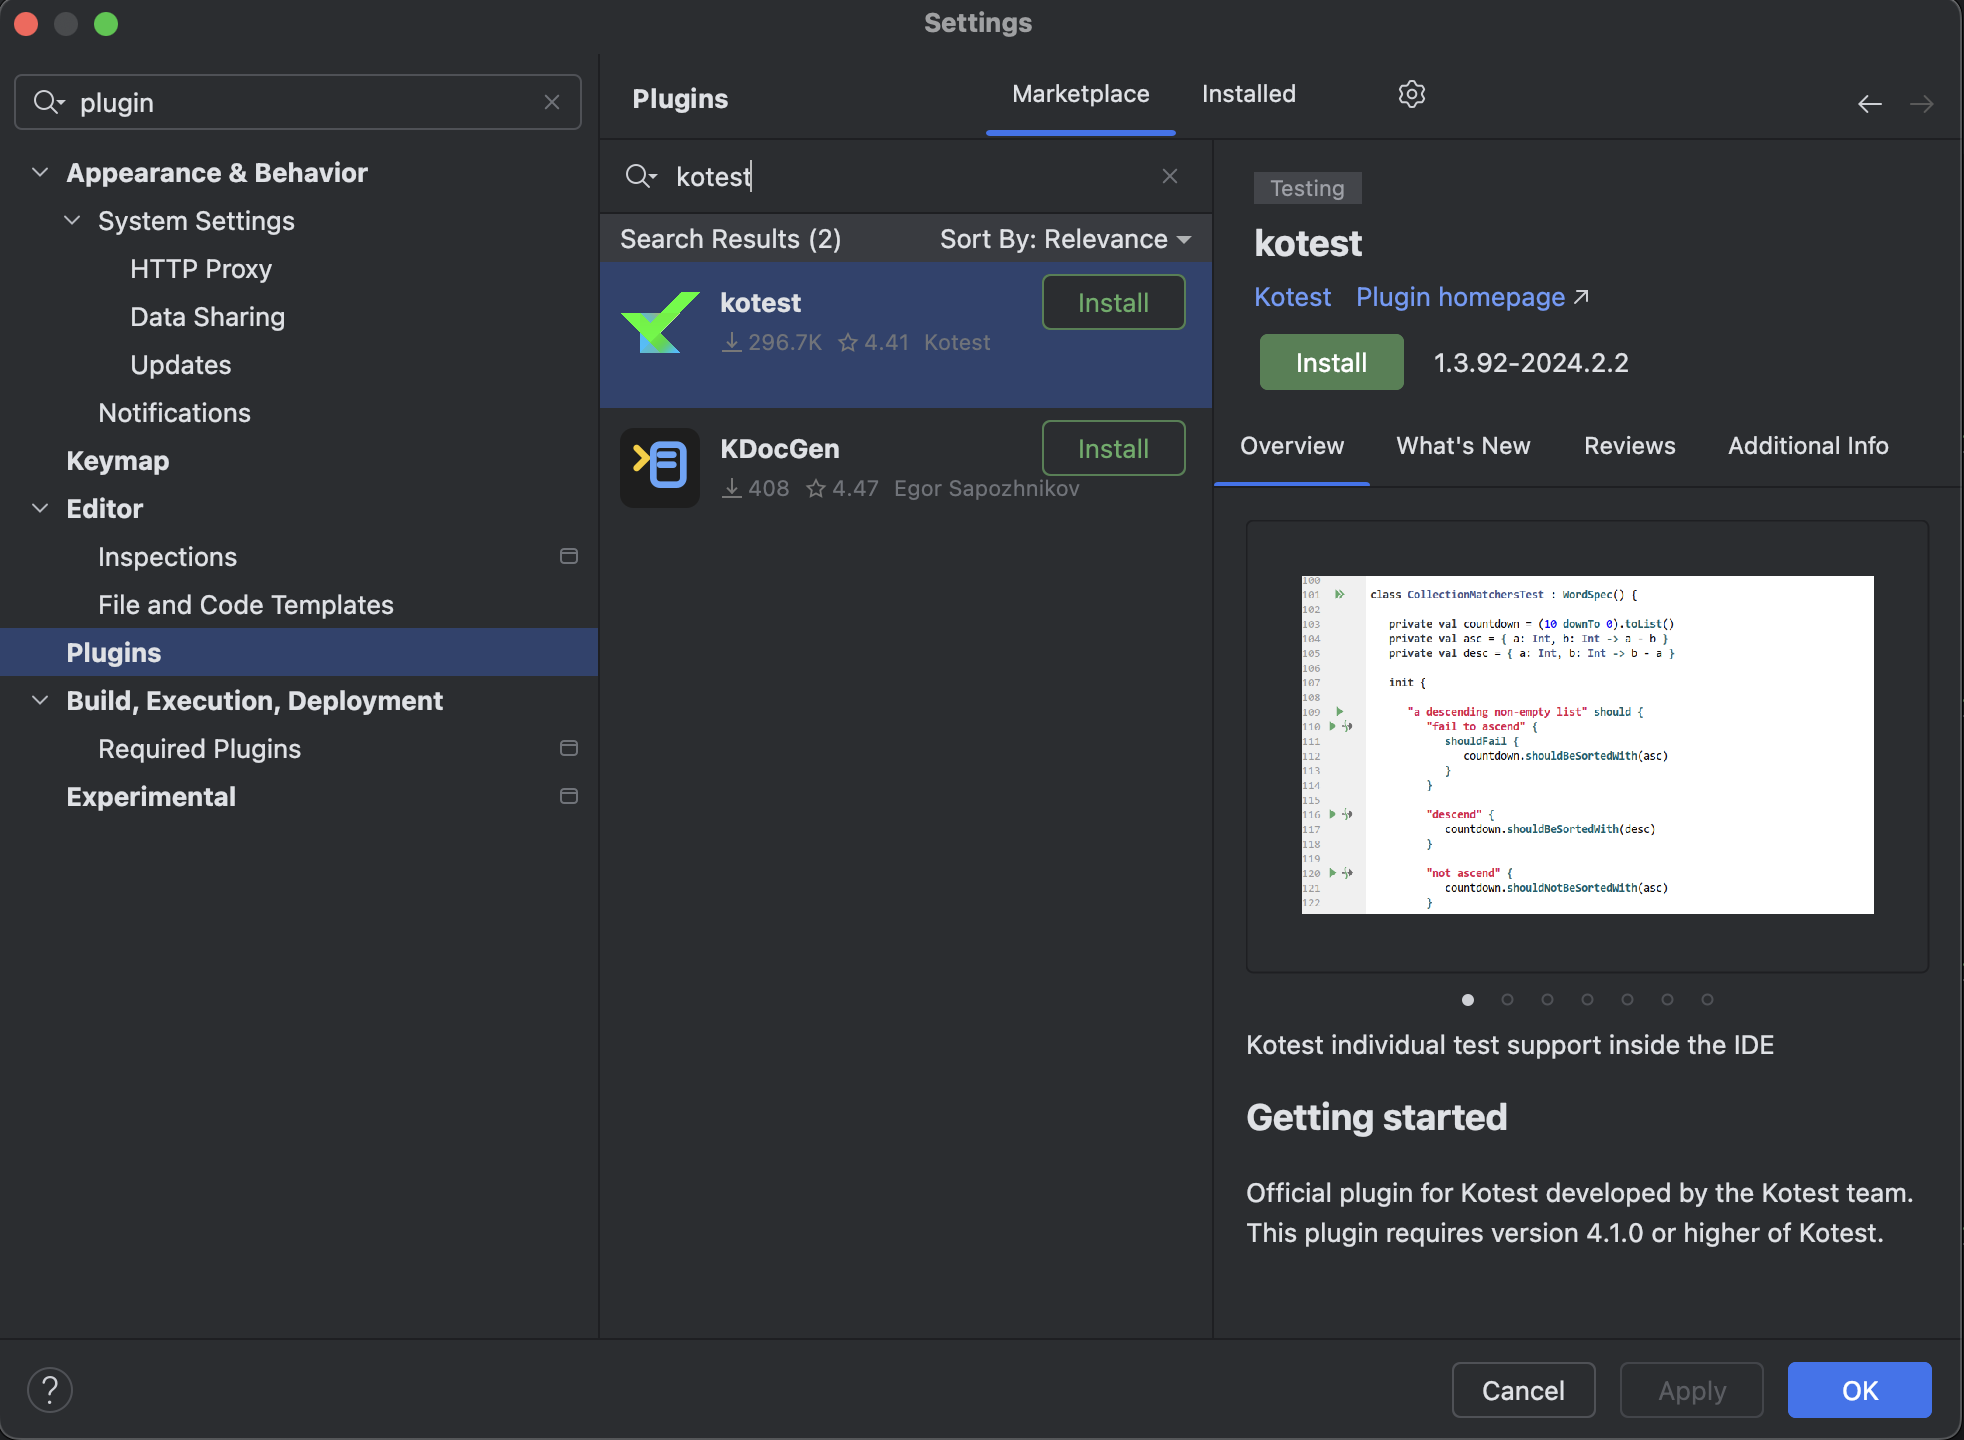This screenshot has width=1964, height=1440.
Task: Open help via question mark icon
Action: coord(50,1389)
